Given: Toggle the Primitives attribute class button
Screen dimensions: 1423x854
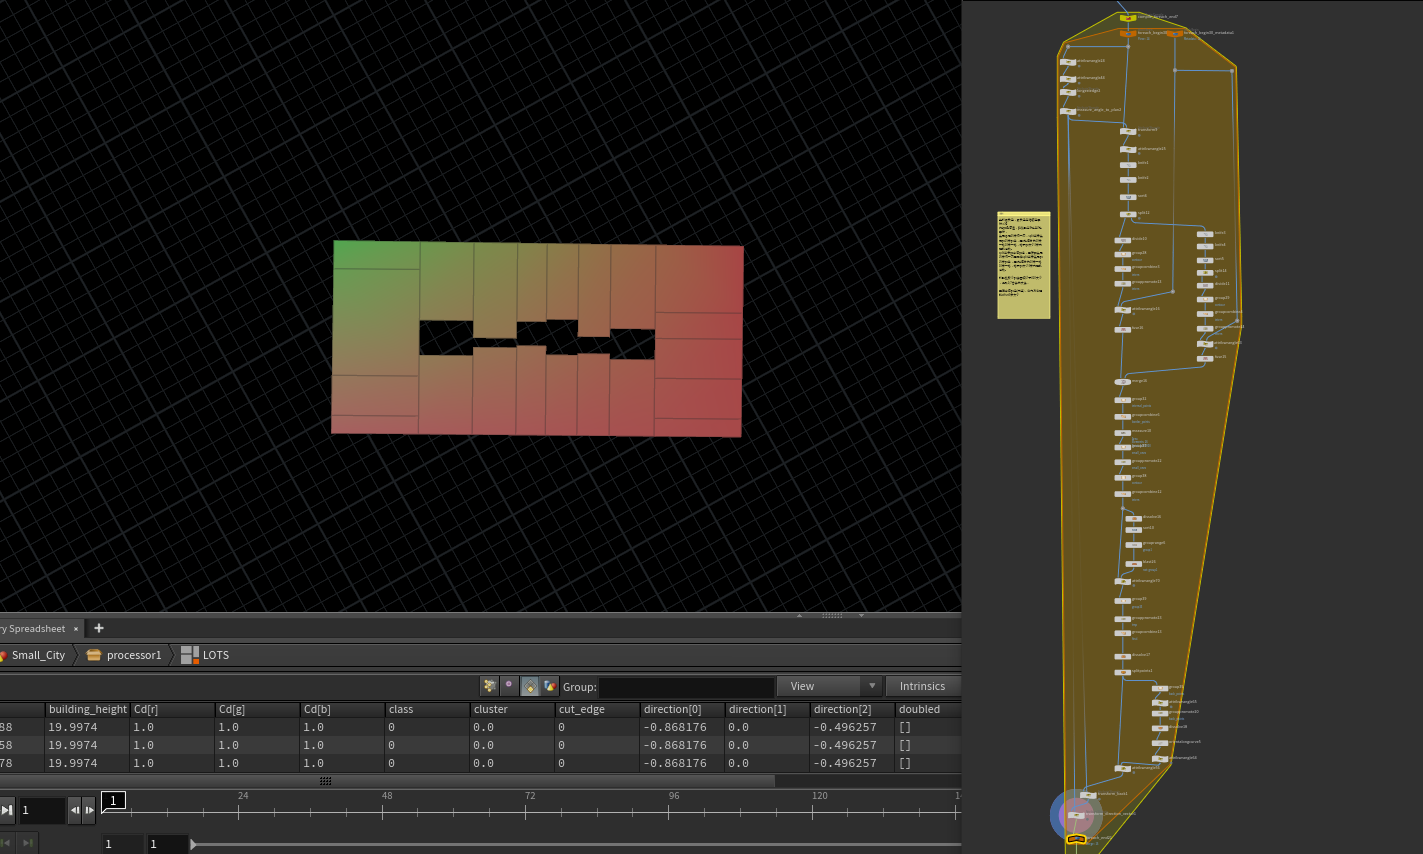Looking at the screenshot, I should coord(530,686).
